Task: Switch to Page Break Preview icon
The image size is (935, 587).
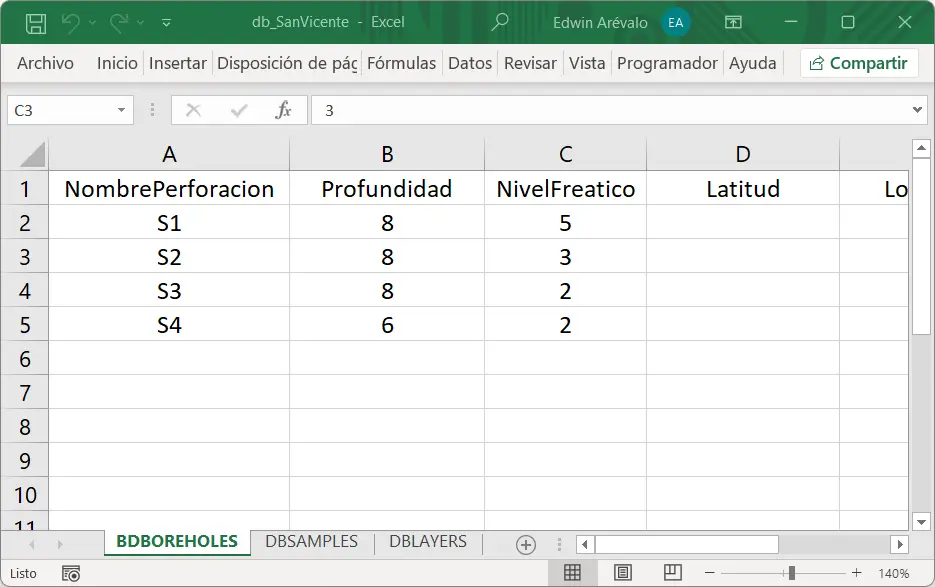Action: (x=673, y=573)
